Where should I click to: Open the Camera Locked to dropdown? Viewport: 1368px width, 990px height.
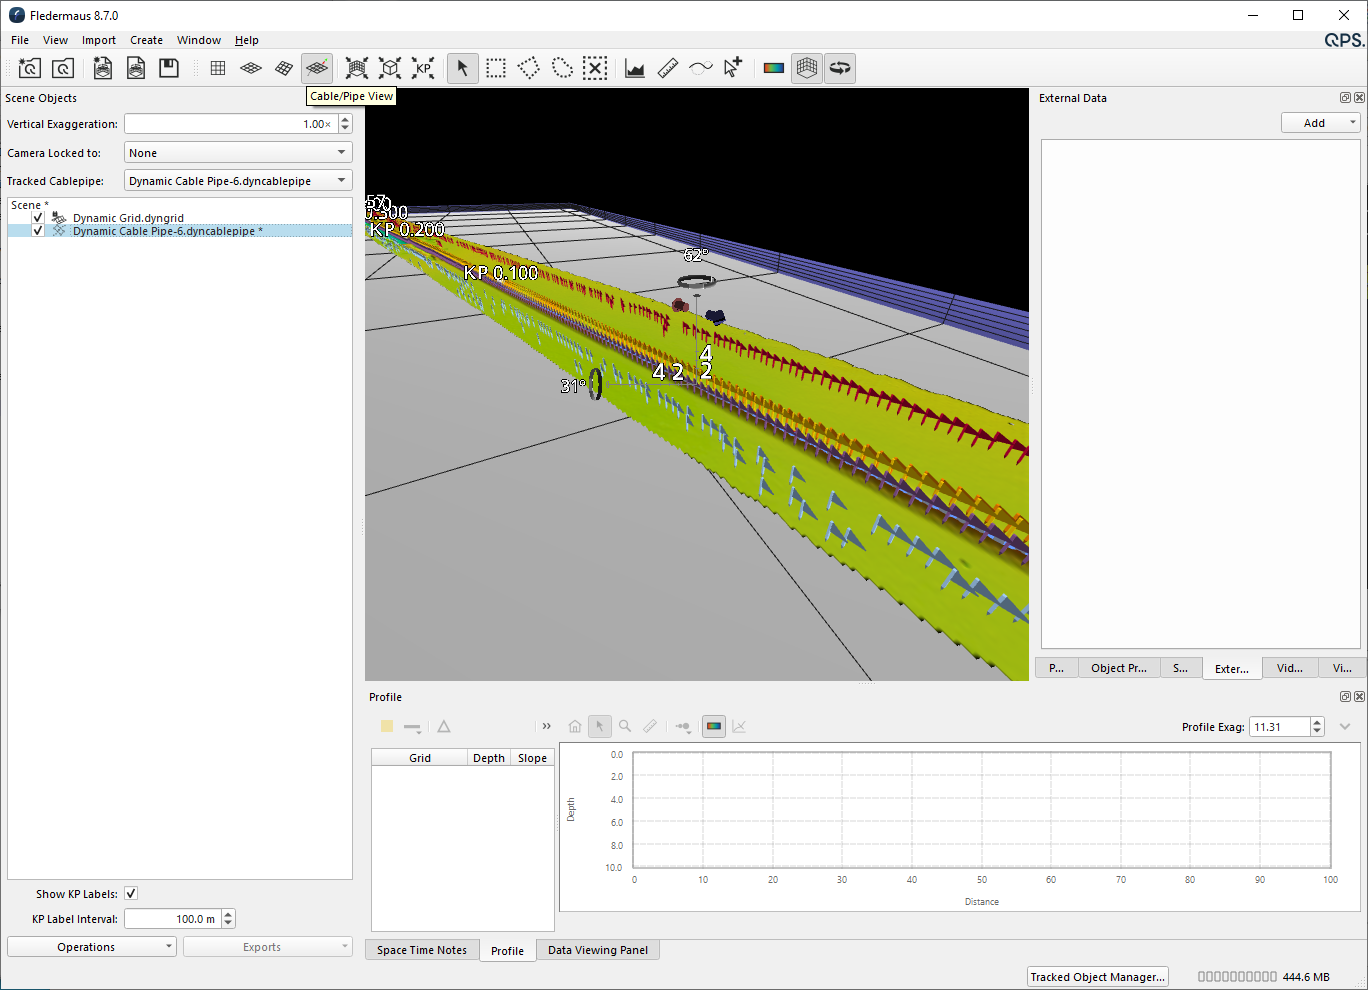coord(238,153)
